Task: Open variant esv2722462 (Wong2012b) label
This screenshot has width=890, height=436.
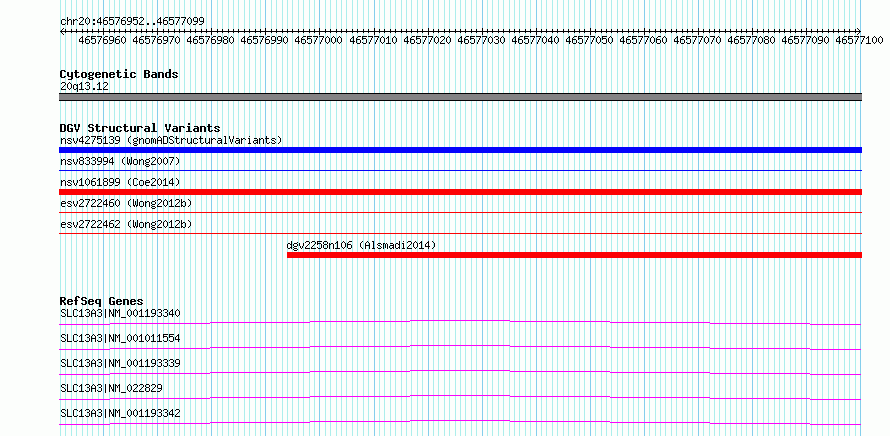Action: [x=126, y=224]
